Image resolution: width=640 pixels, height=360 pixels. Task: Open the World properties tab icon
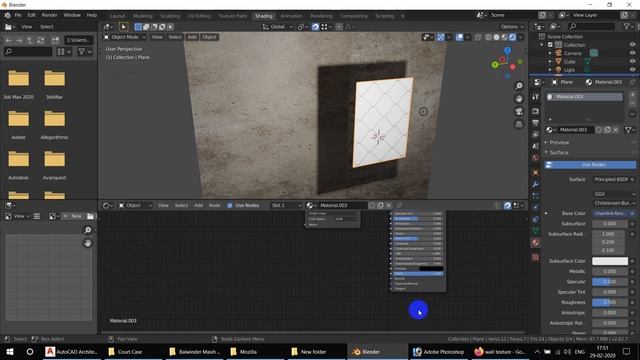click(536, 158)
